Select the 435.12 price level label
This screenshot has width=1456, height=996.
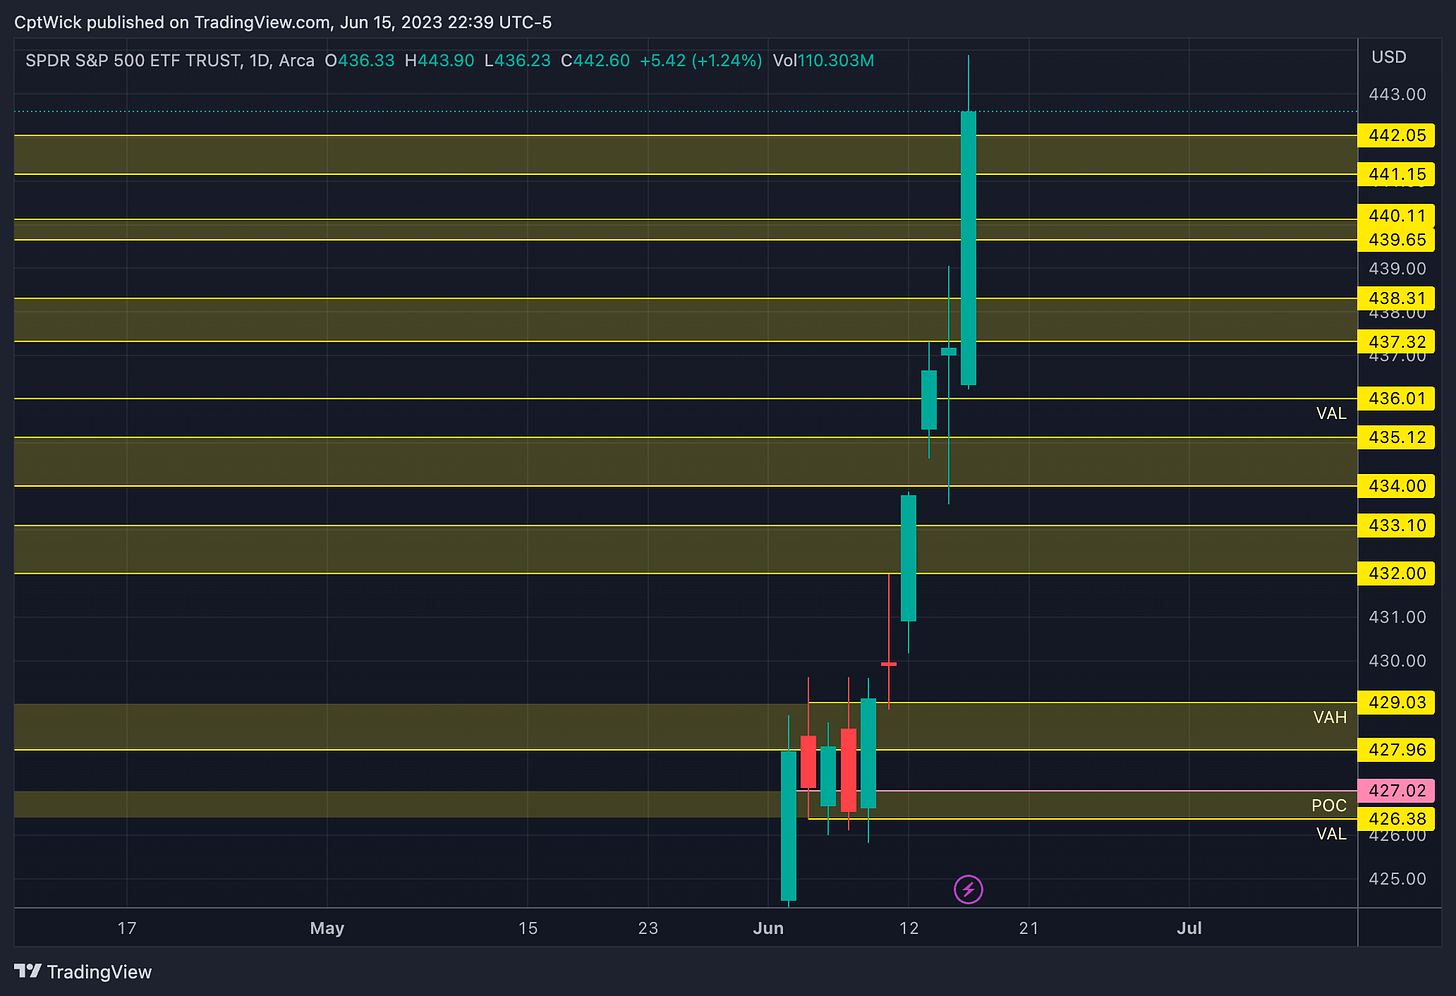click(1396, 437)
